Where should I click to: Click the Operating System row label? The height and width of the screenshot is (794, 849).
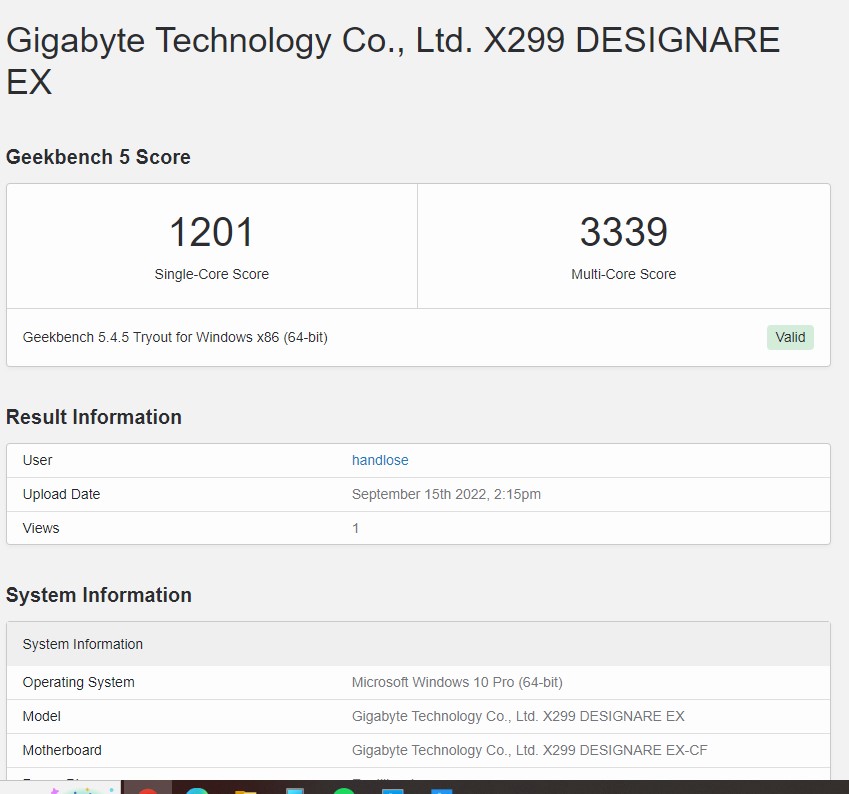pos(79,682)
